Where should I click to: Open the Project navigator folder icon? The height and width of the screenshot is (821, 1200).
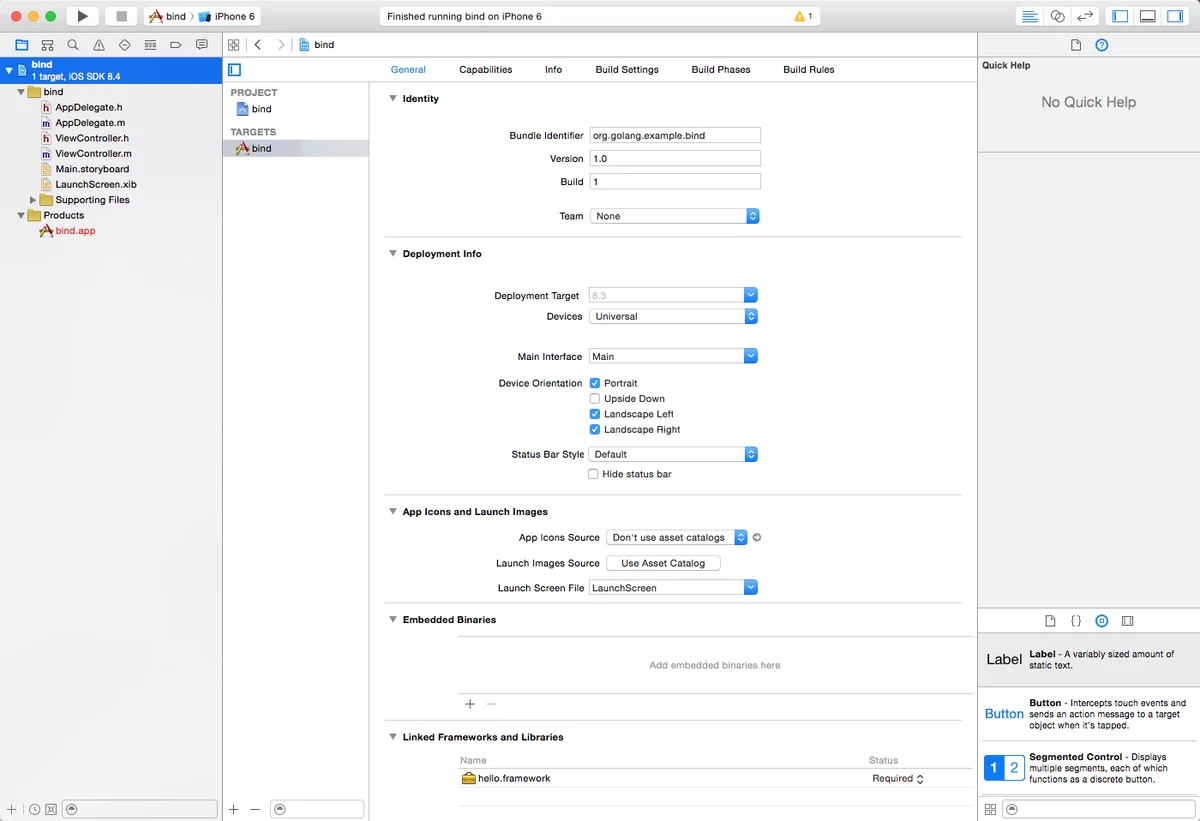point(21,45)
